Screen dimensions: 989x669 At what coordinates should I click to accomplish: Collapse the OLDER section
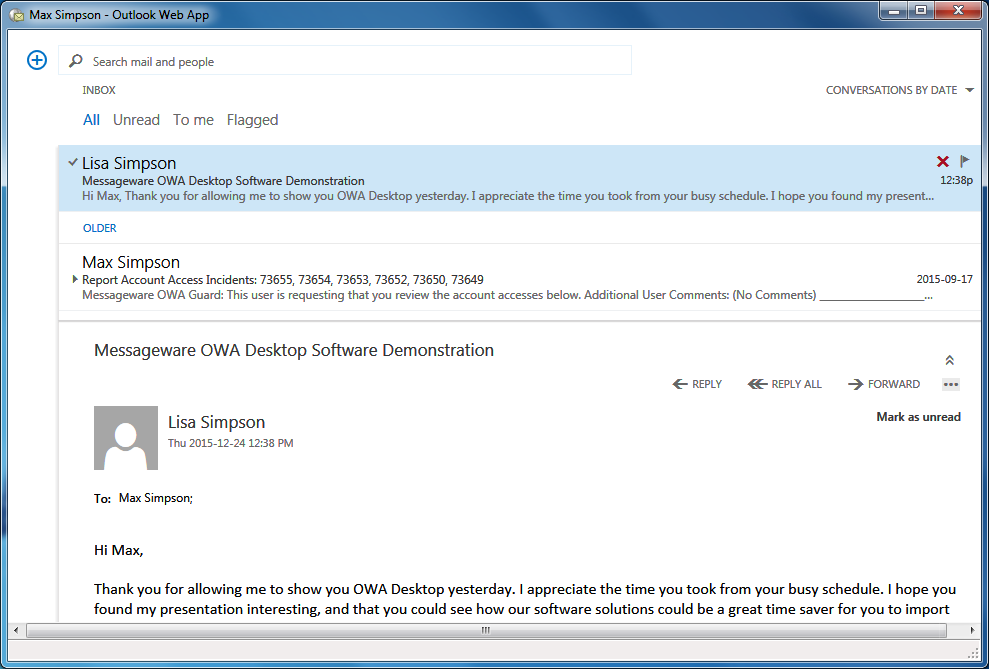(99, 228)
